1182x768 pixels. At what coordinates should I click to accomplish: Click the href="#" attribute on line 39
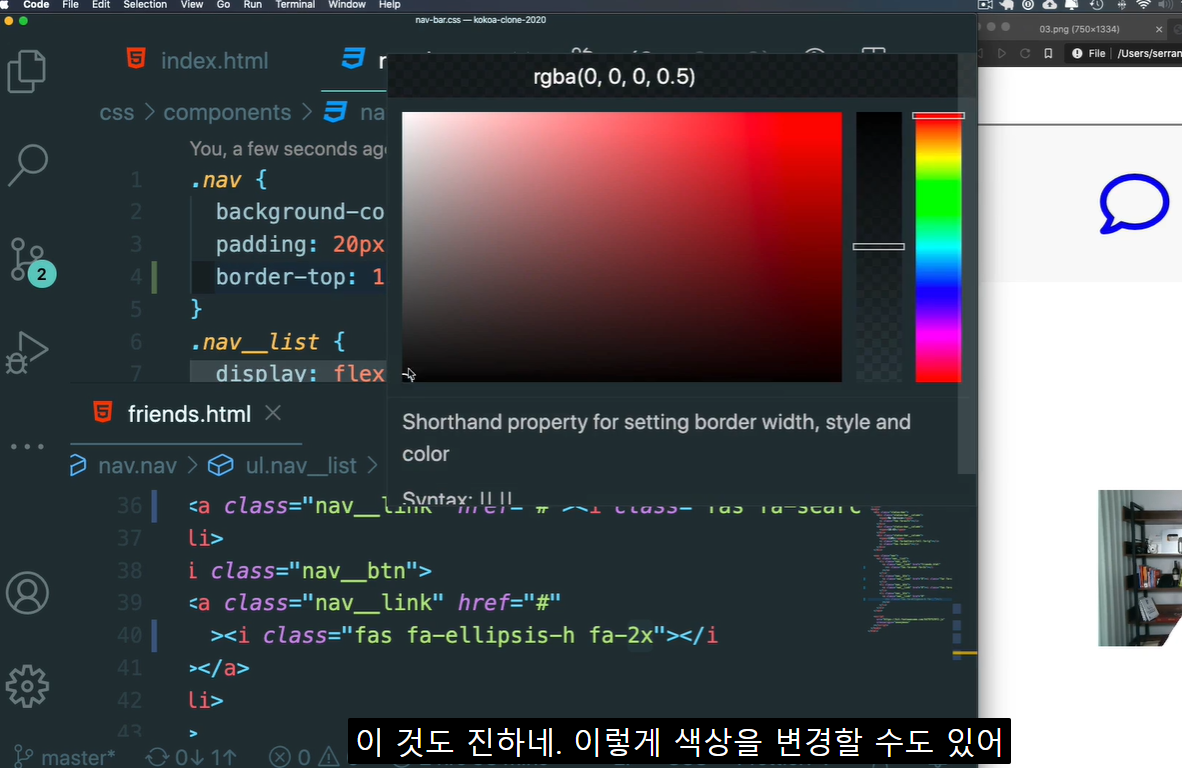509,603
